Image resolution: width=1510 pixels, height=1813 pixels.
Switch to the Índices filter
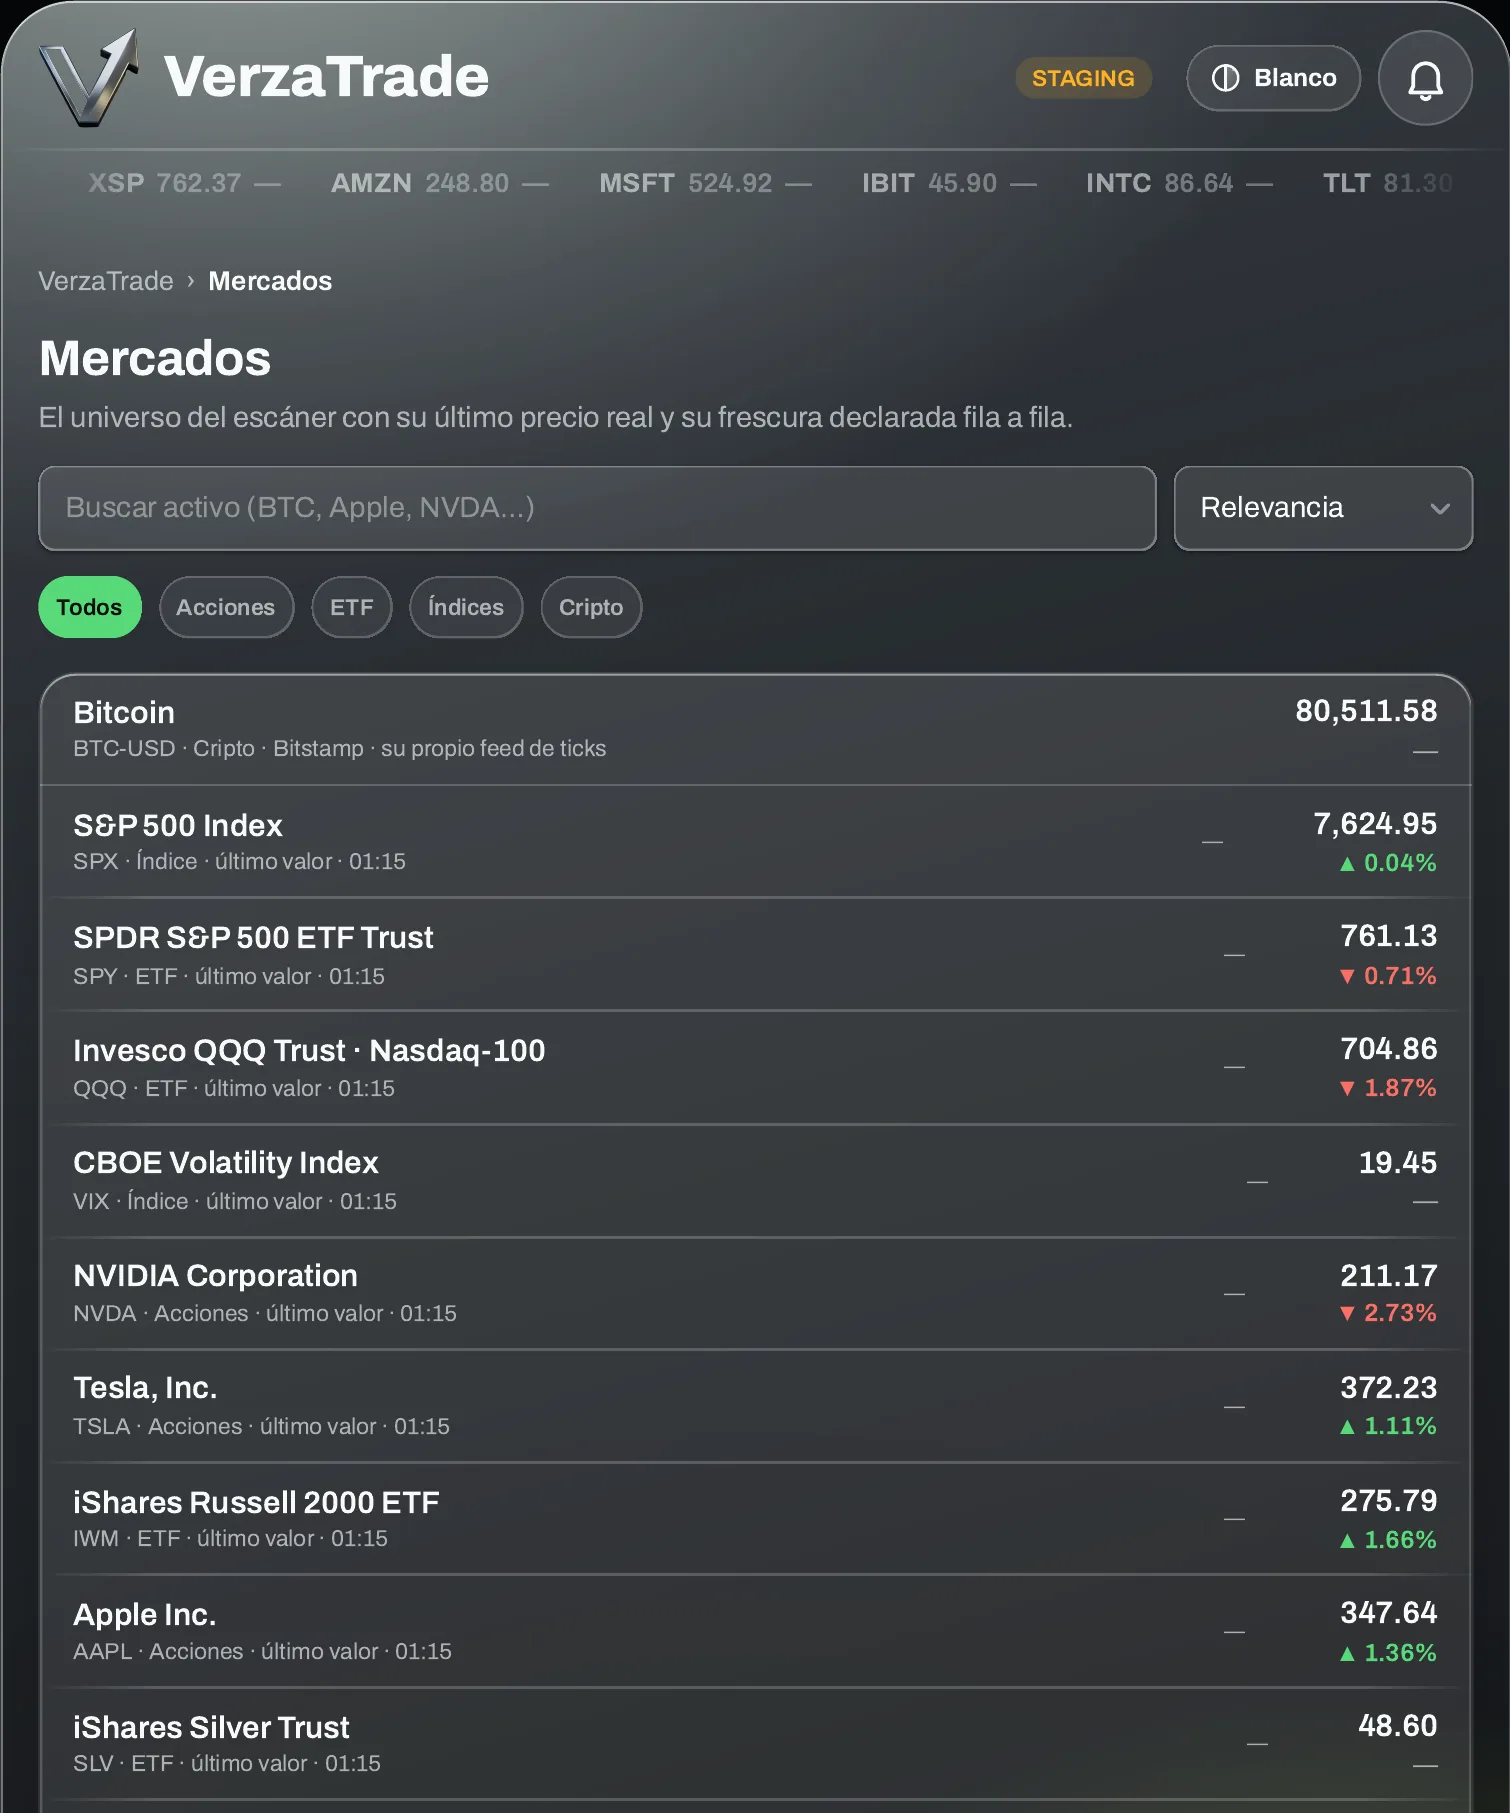pos(466,607)
